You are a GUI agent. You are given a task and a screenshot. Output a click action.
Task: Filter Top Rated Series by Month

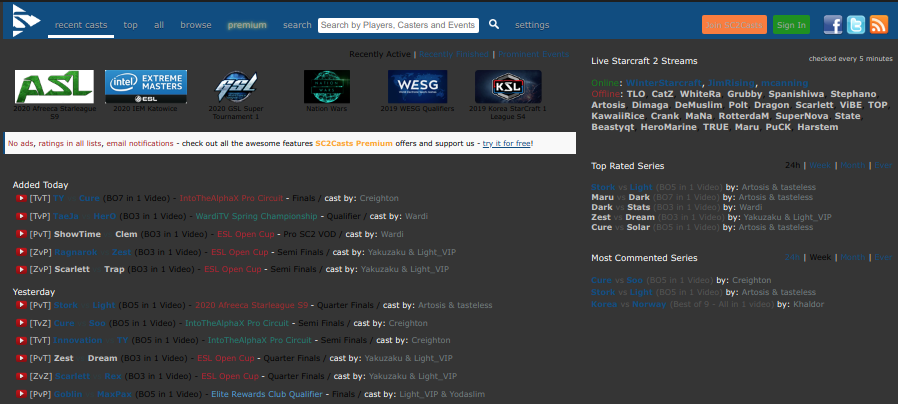click(x=853, y=165)
